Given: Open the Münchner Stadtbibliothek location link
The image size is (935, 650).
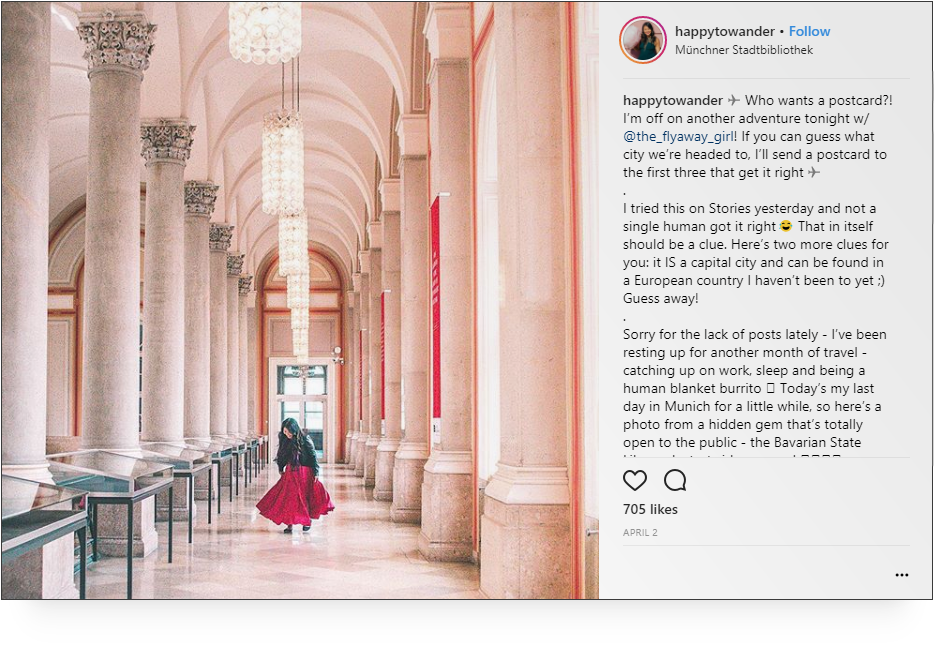Looking at the screenshot, I should click(744, 50).
